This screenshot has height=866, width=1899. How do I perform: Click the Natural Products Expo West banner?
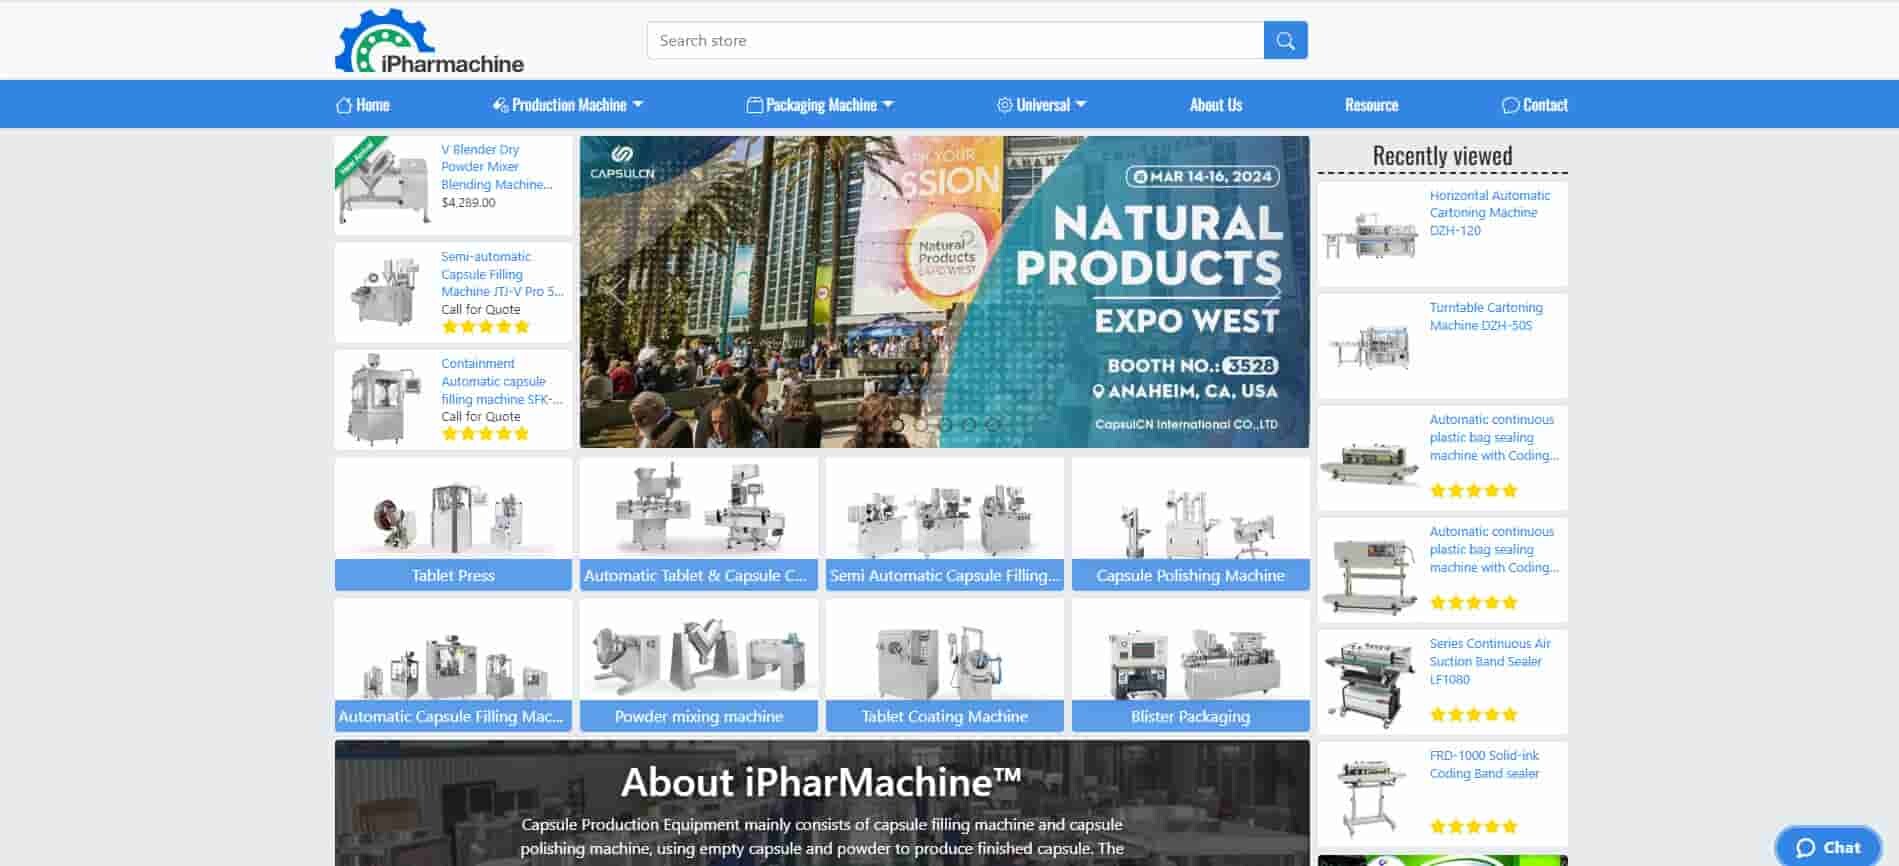click(944, 292)
